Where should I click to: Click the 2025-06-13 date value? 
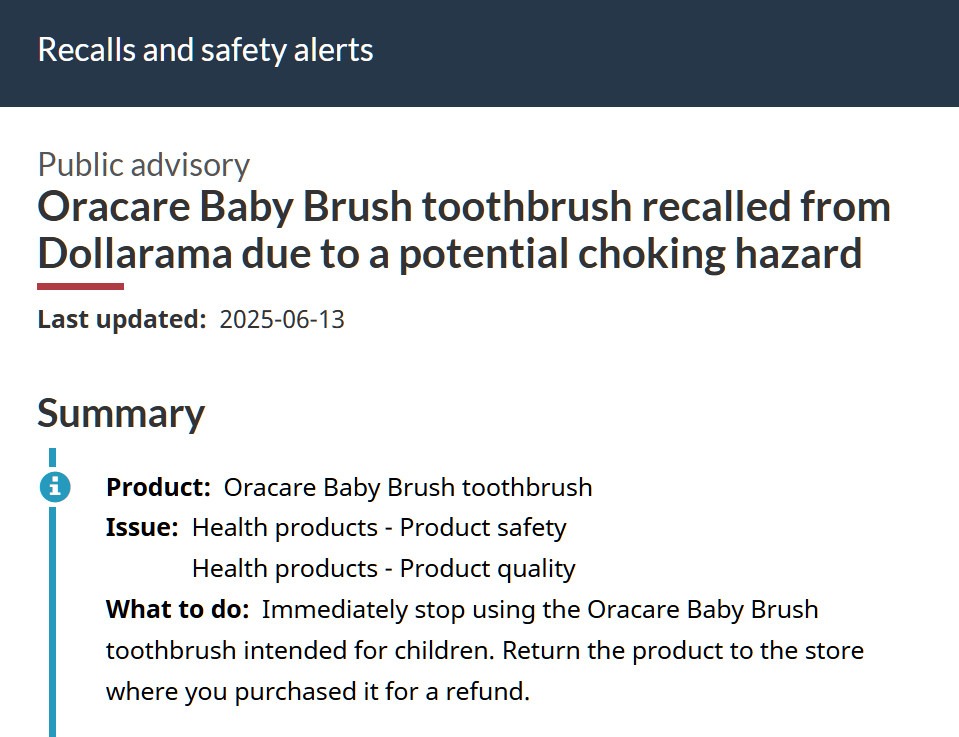pyautogui.click(x=282, y=319)
